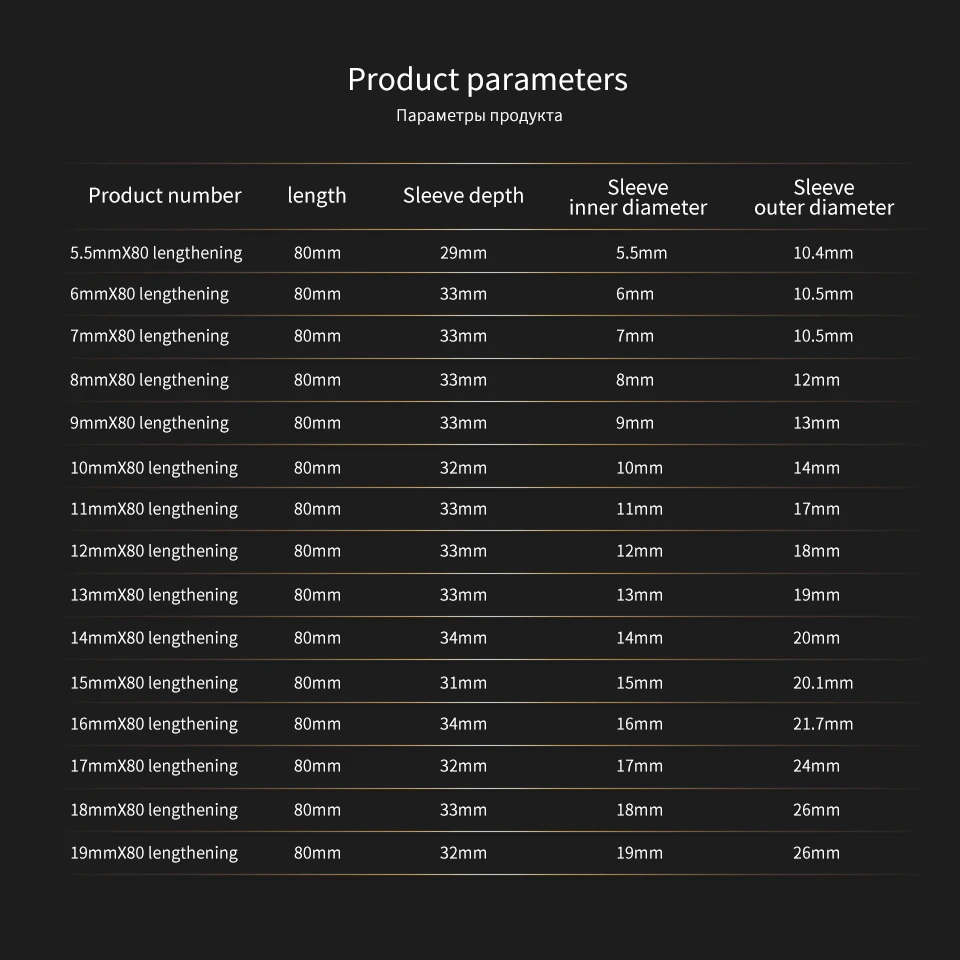
Task: Click the 29mm sleeve depth value
Action: 463,252
